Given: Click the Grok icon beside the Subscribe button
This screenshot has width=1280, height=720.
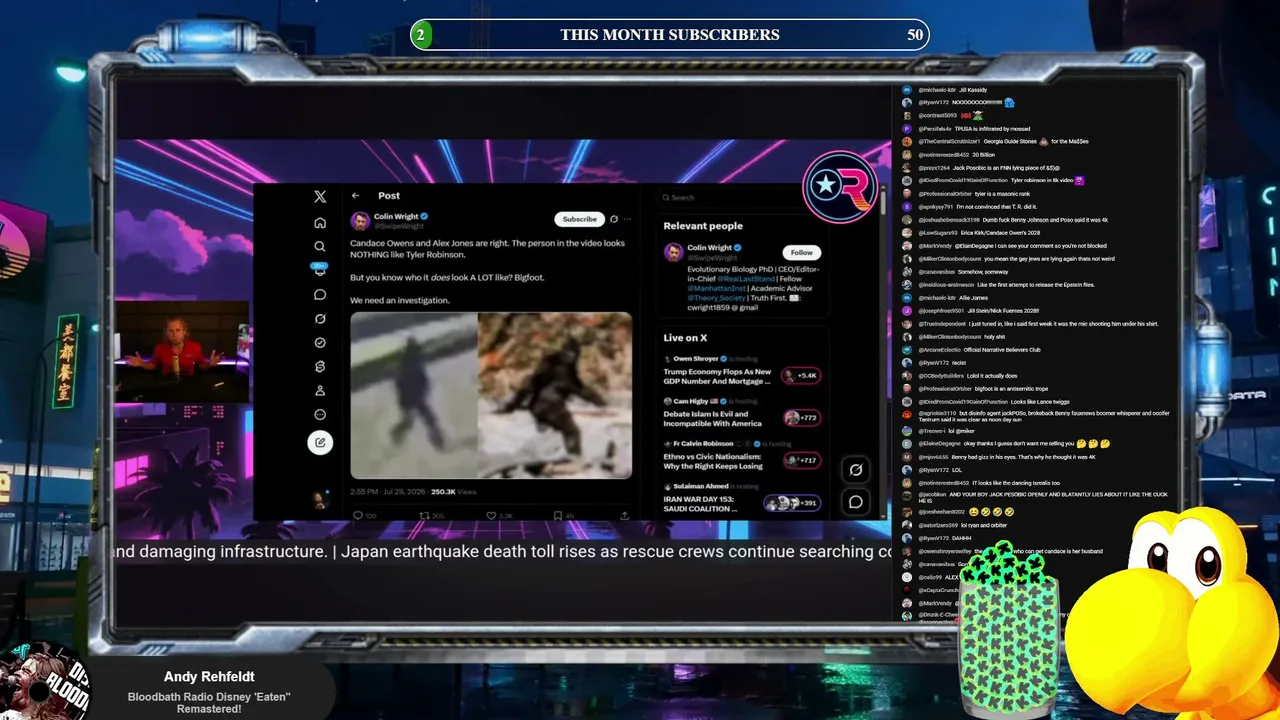Looking at the screenshot, I should pyautogui.click(x=614, y=218).
